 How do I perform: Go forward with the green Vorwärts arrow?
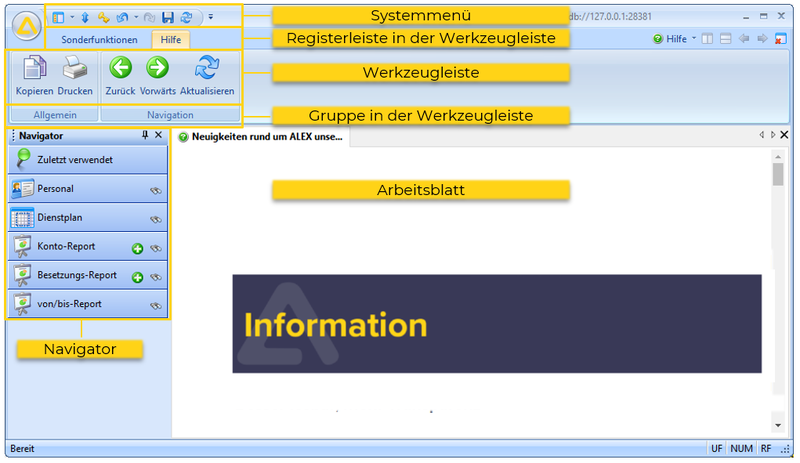click(157, 68)
